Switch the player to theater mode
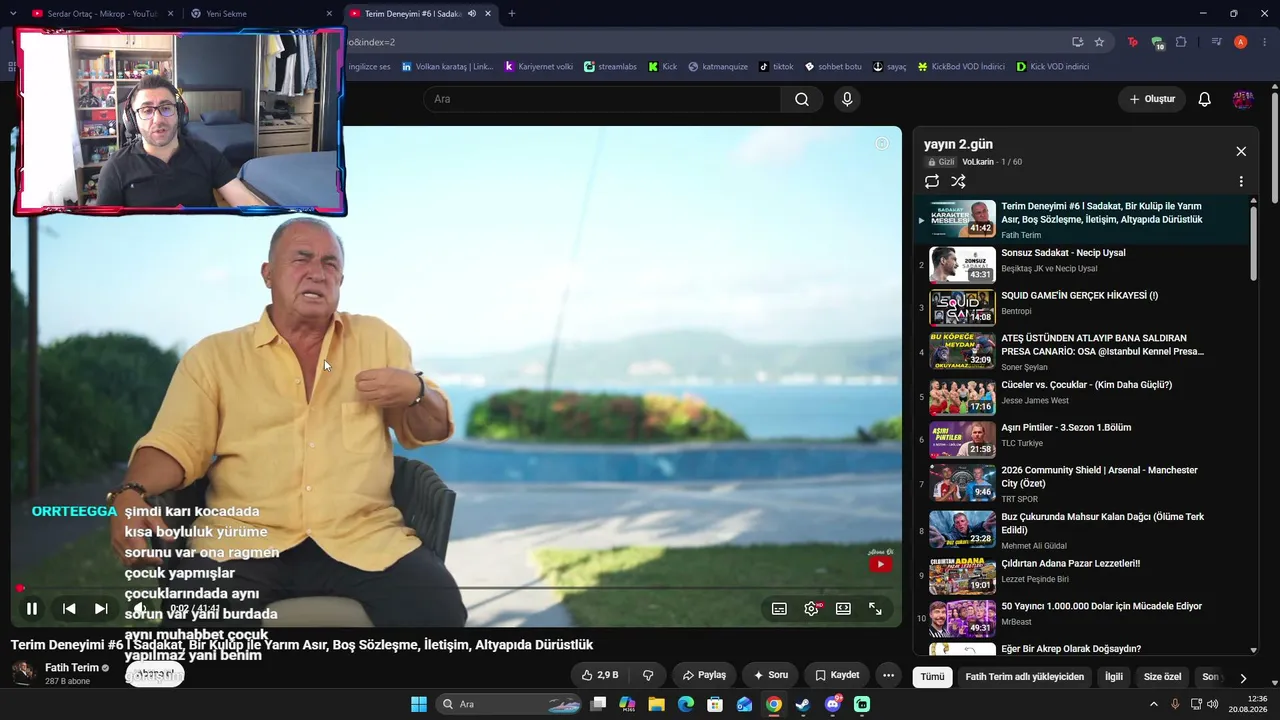 click(x=843, y=608)
